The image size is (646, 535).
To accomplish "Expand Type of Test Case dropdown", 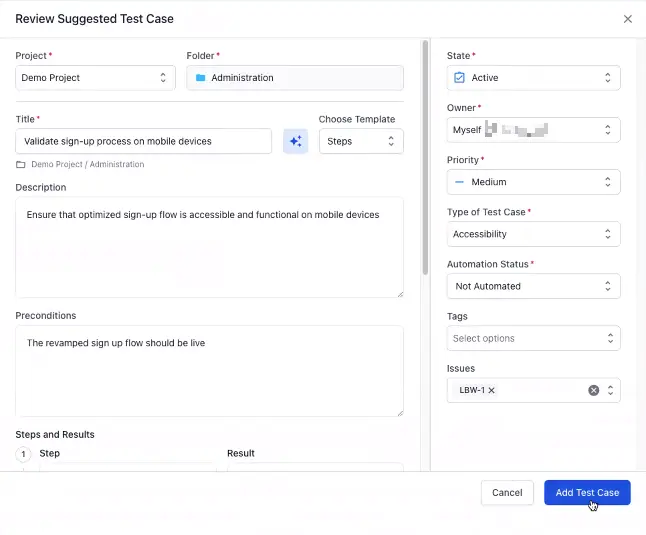I will (x=533, y=234).
